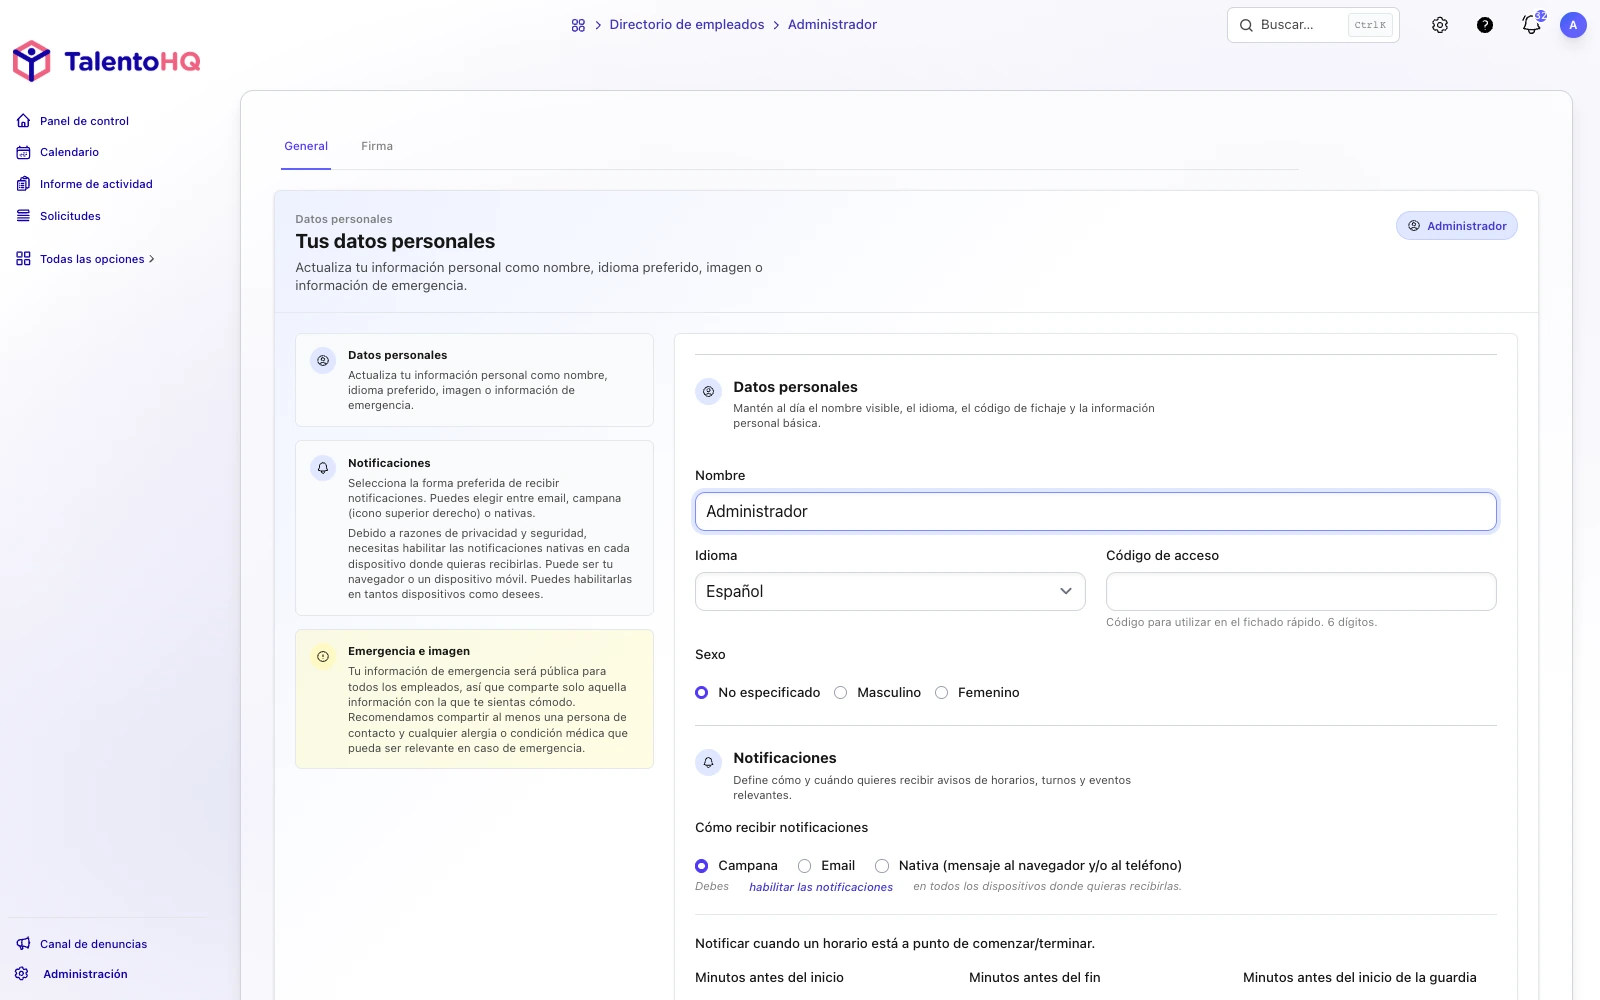Go to Directorio de empleados breadcrumb
Image resolution: width=1600 pixels, height=1000 pixels.
coord(687,25)
